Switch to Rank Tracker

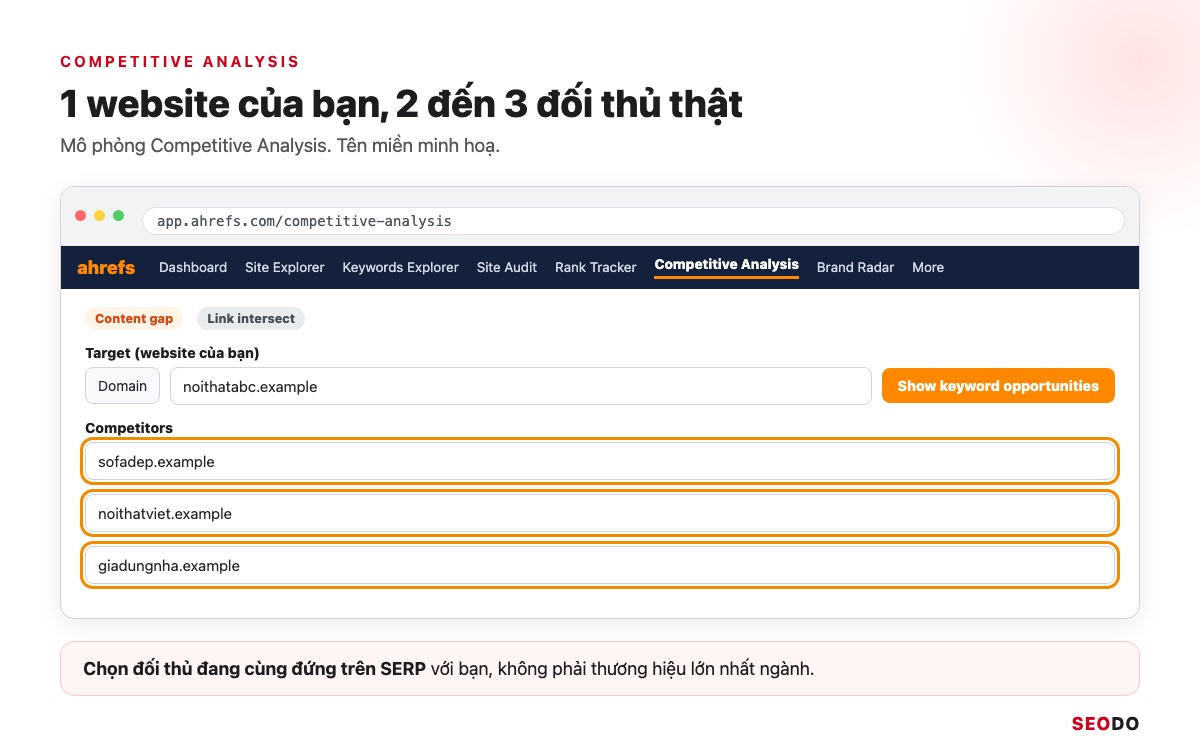click(x=596, y=267)
